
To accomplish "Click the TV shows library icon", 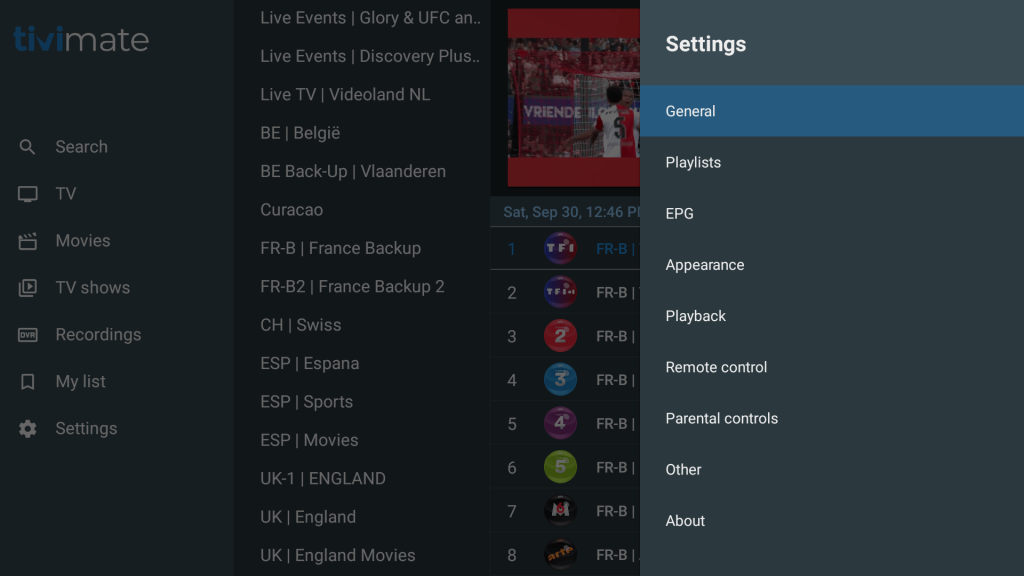I will tap(28, 288).
